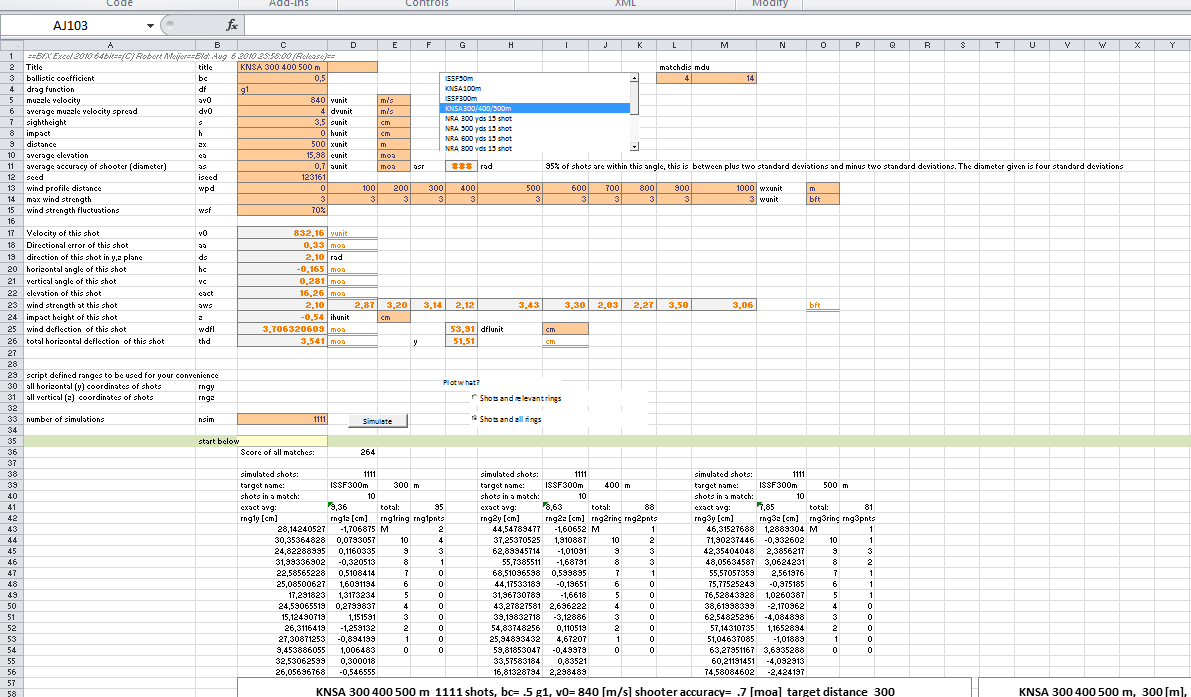
Task: Select column Y header
Action: pos(1172,45)
